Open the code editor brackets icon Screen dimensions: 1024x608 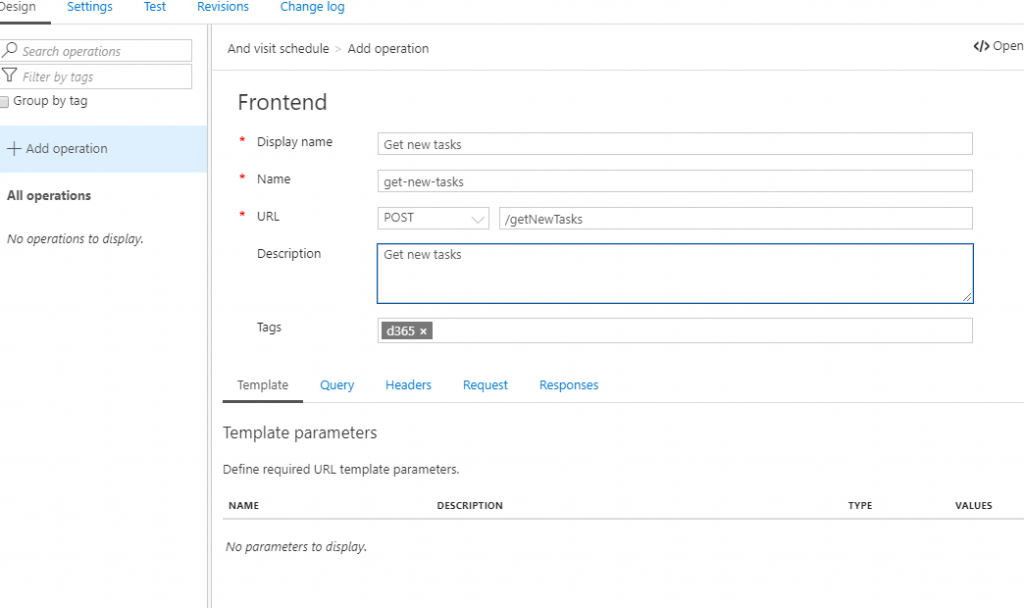point(981,46)
